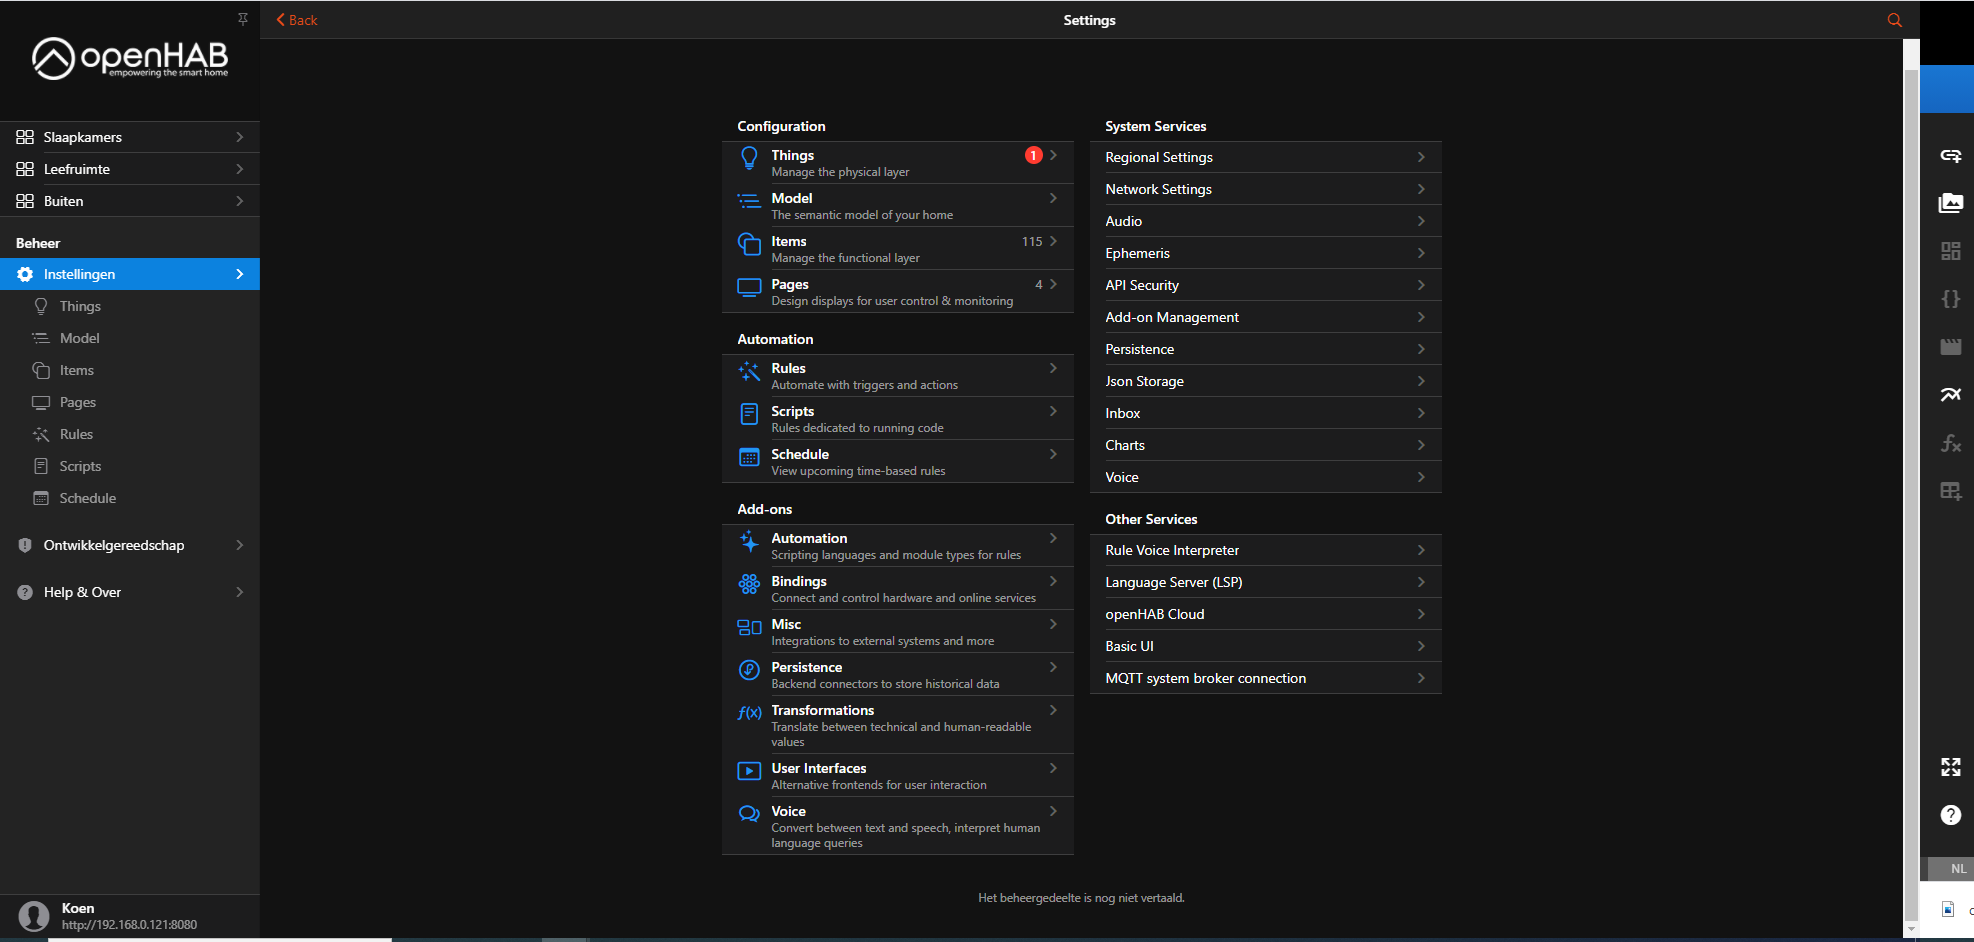Click the red 1 badge on Things
Image resolution: width=1974 pixels, height=942 pixels.
pos(1033,155)
